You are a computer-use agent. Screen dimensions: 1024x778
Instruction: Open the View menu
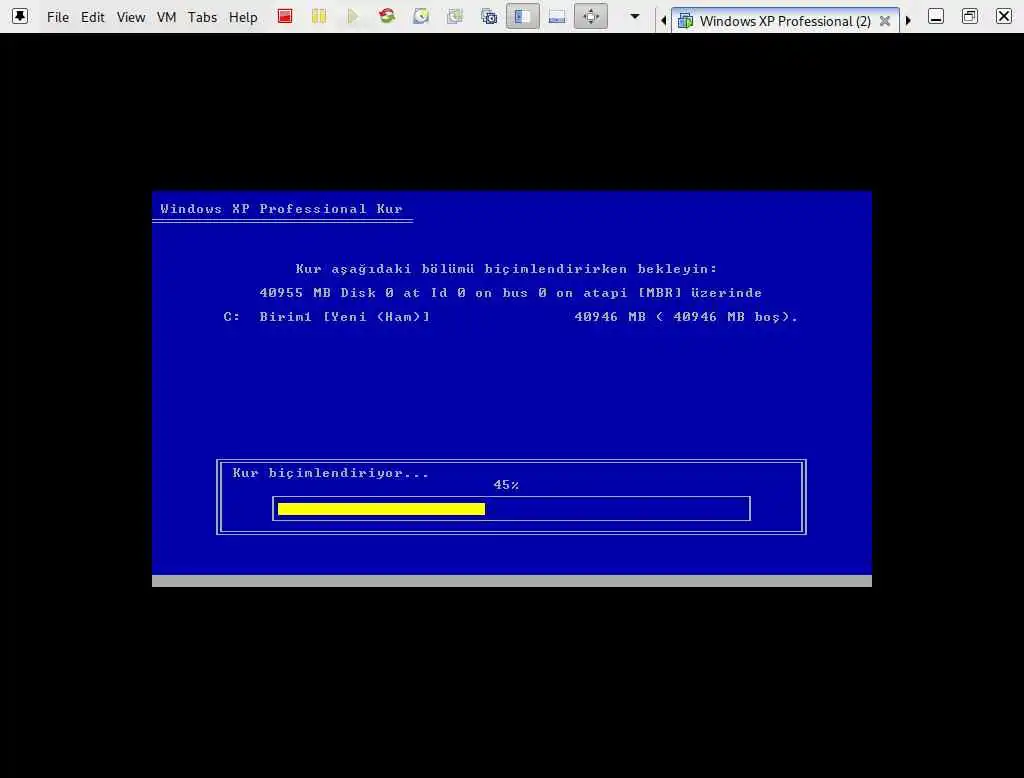coord(131,17)
